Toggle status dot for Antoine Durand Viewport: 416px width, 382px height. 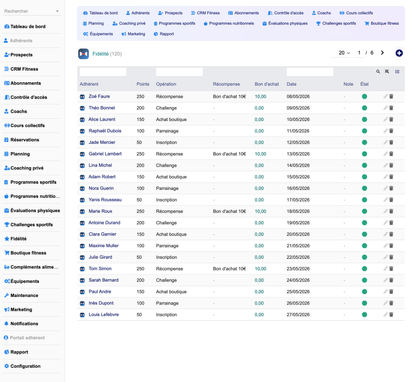[364, 223]
